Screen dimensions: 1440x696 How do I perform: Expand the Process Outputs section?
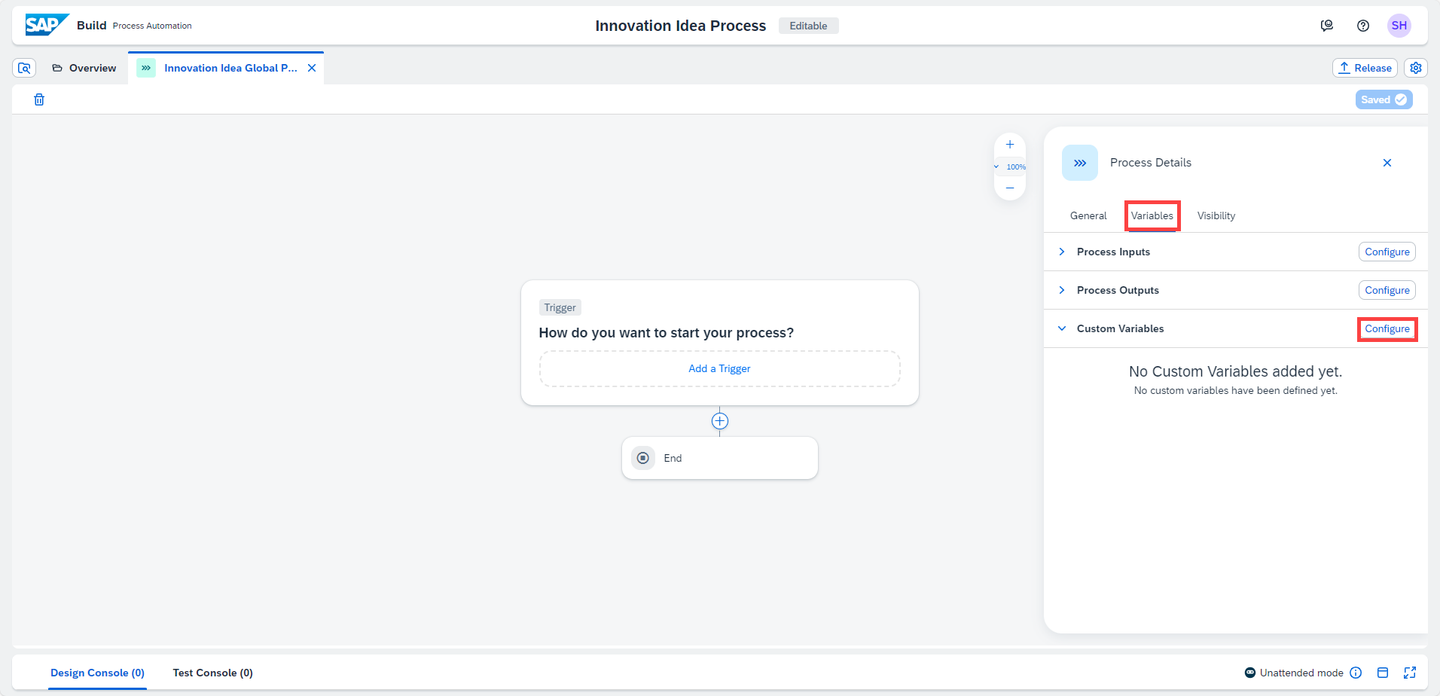1062,290
